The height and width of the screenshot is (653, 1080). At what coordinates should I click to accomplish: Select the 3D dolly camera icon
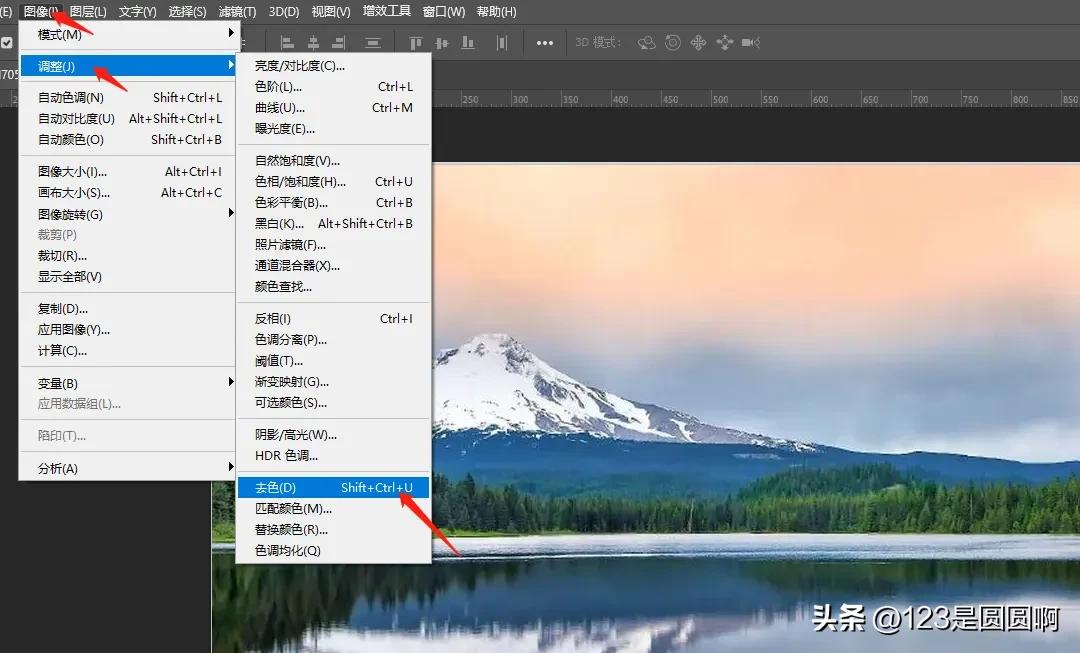[x=749, y=42]
